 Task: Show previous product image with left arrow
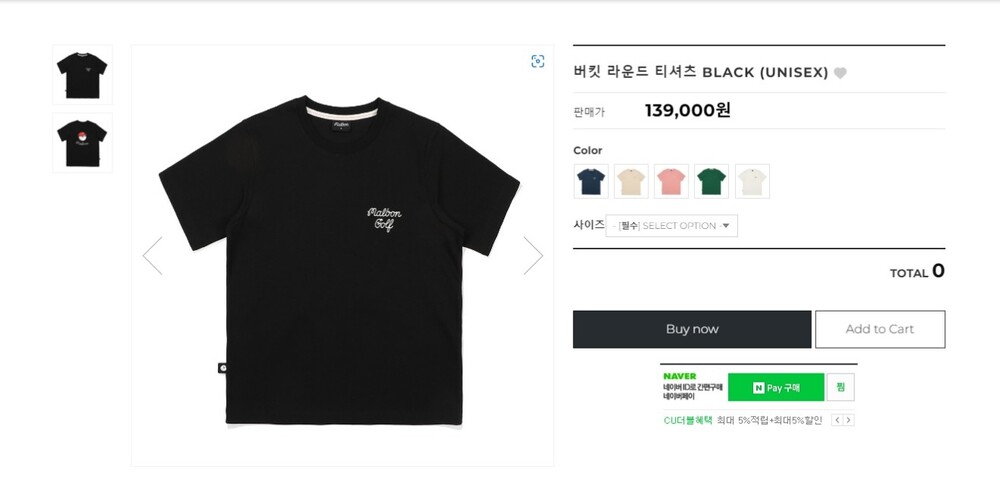(152, 255)
